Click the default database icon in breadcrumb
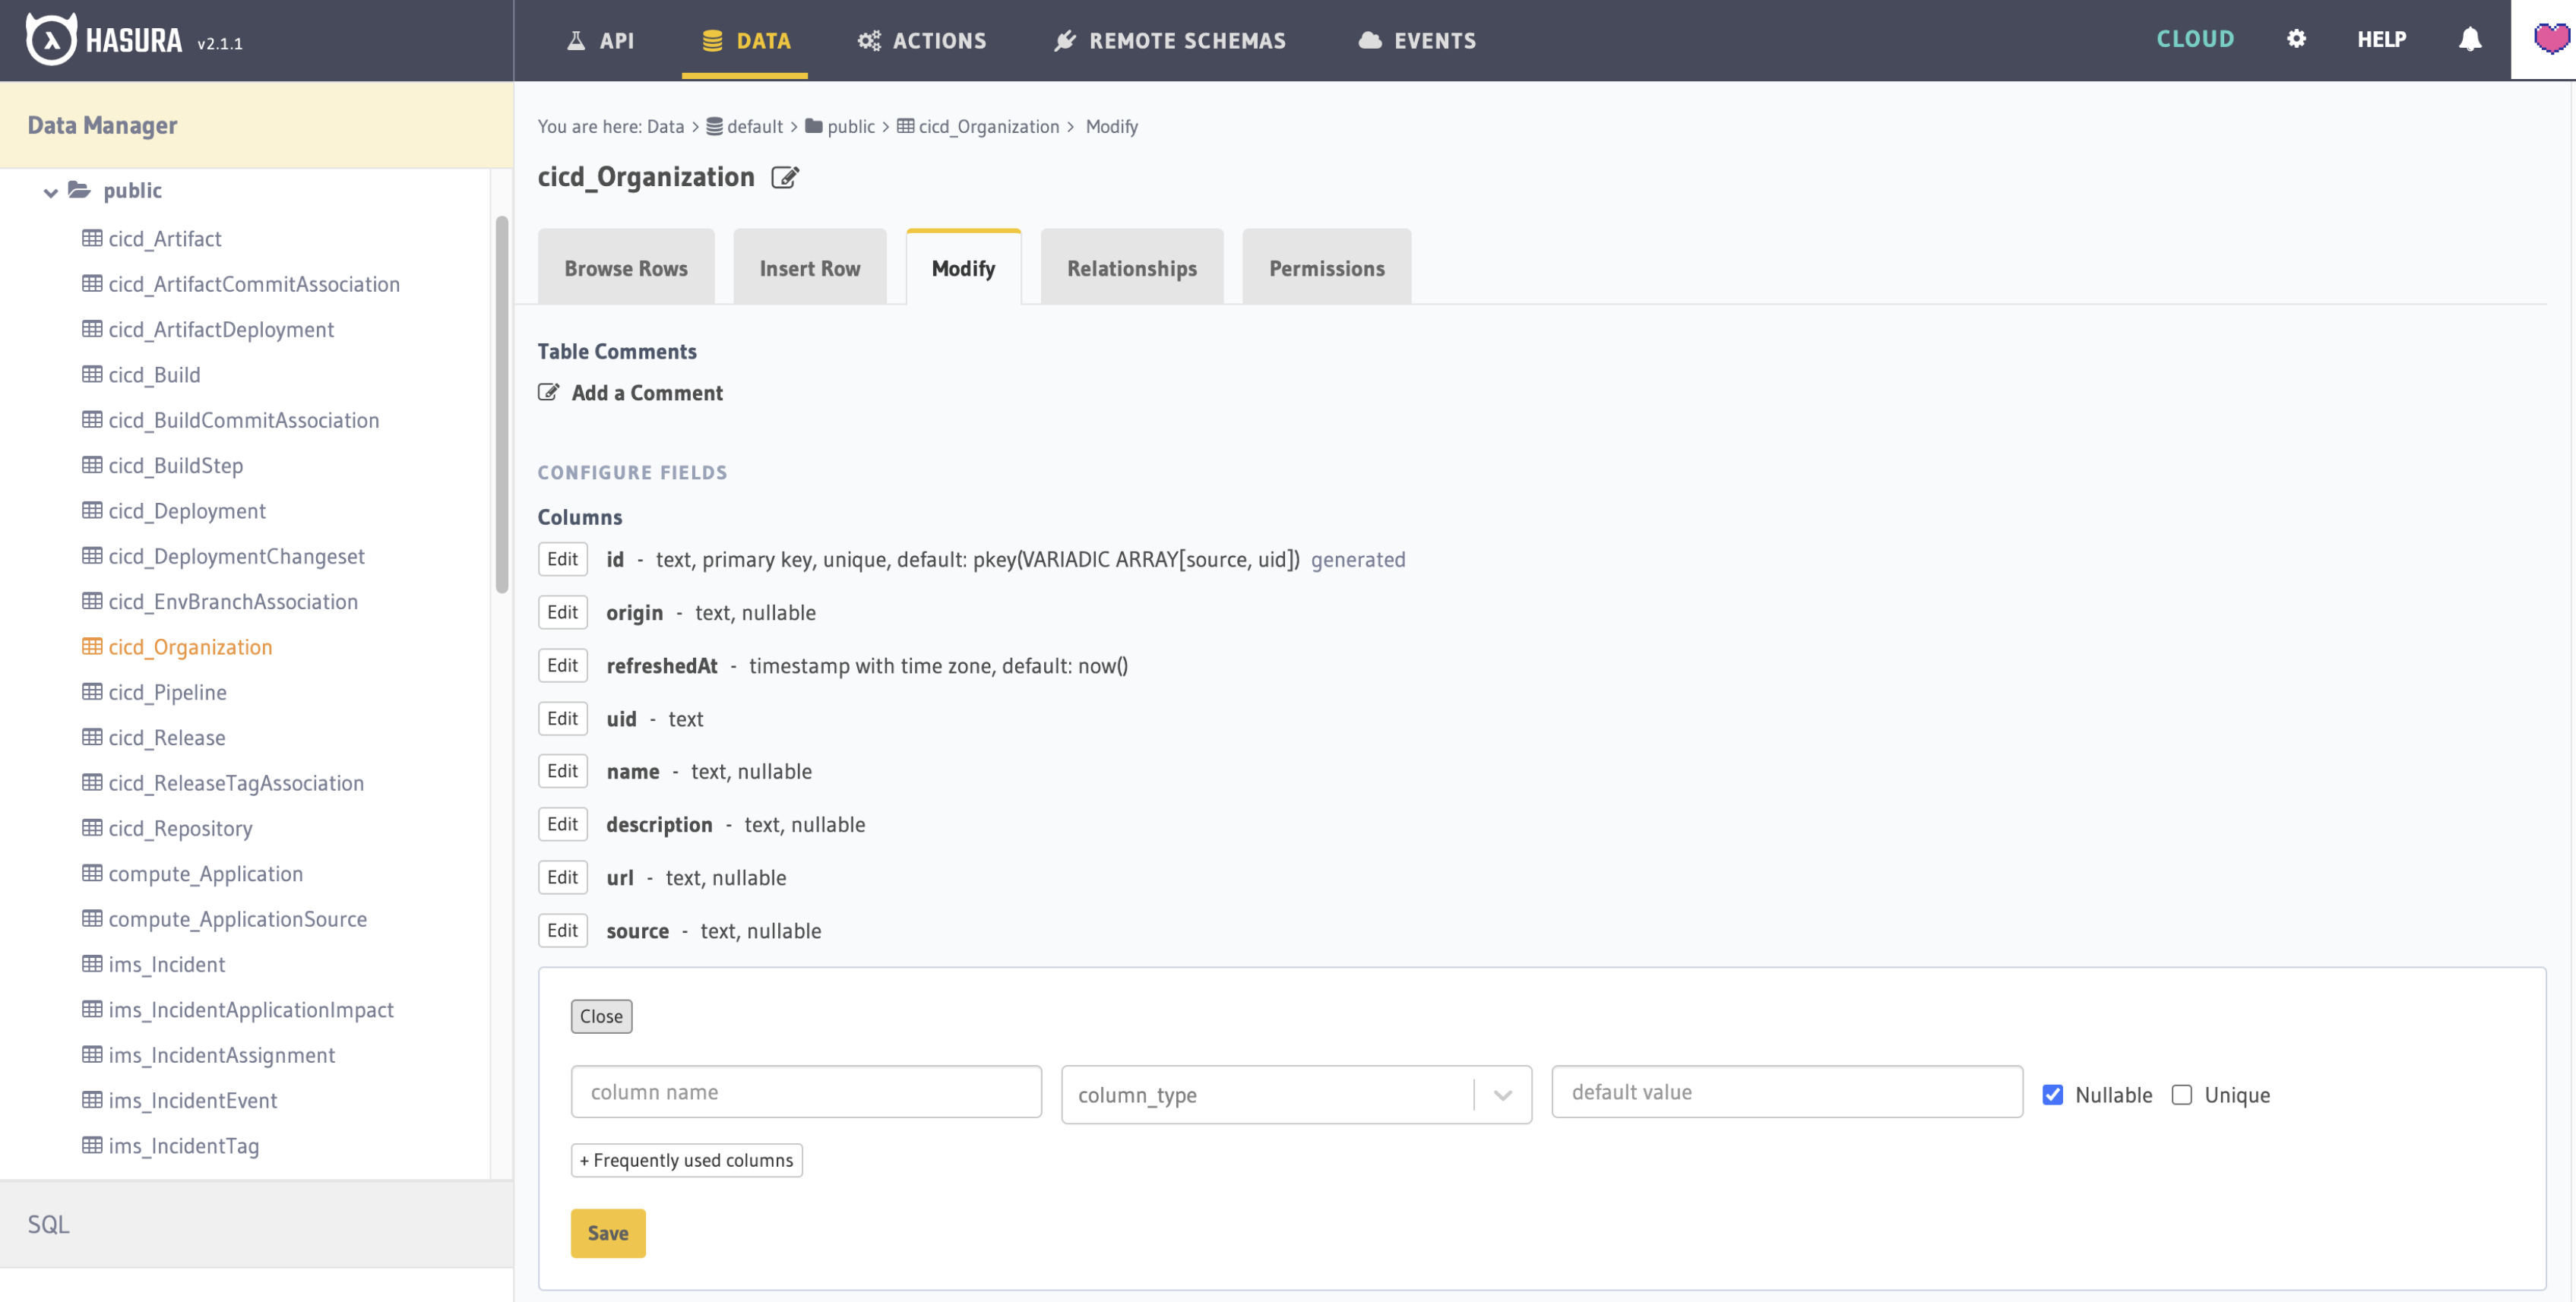 coord(714,126)
